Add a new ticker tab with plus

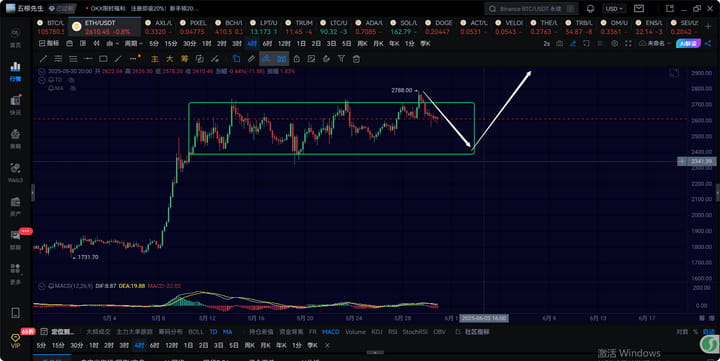pyautogui.click(x=708, y=27)
